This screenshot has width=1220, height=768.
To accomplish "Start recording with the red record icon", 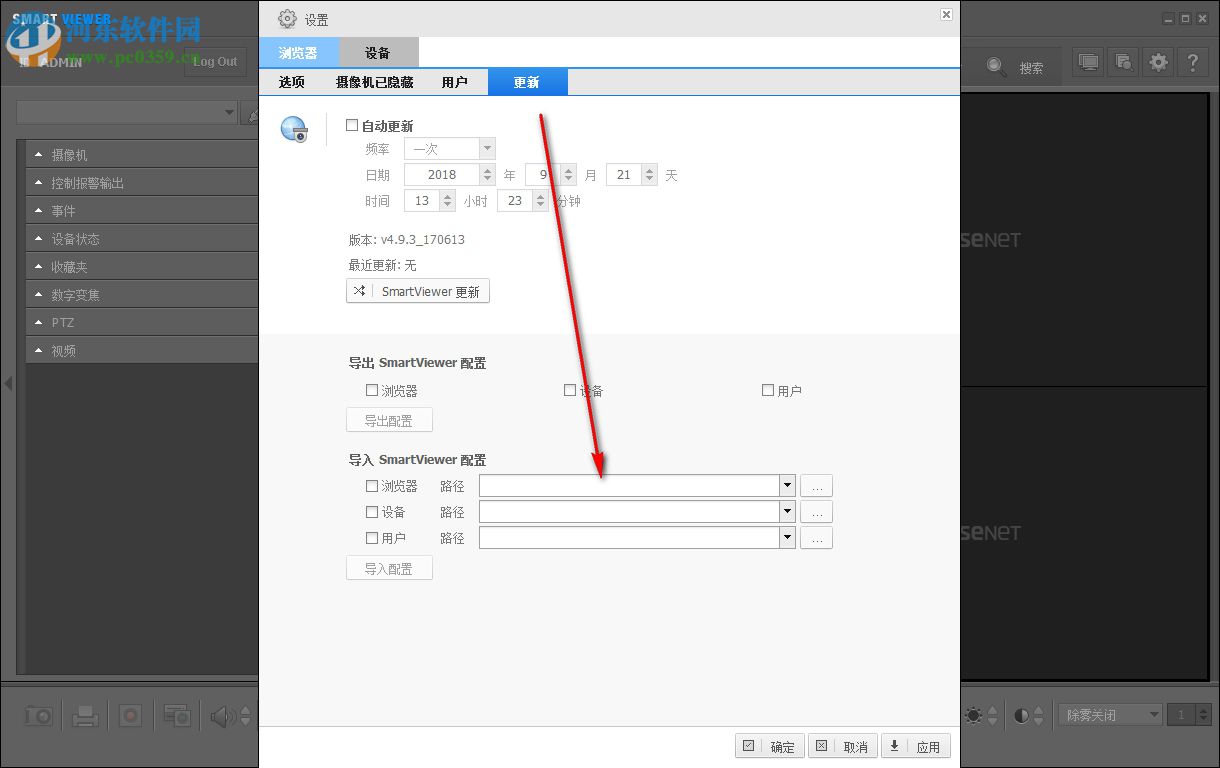I will (x=131, y=715).
